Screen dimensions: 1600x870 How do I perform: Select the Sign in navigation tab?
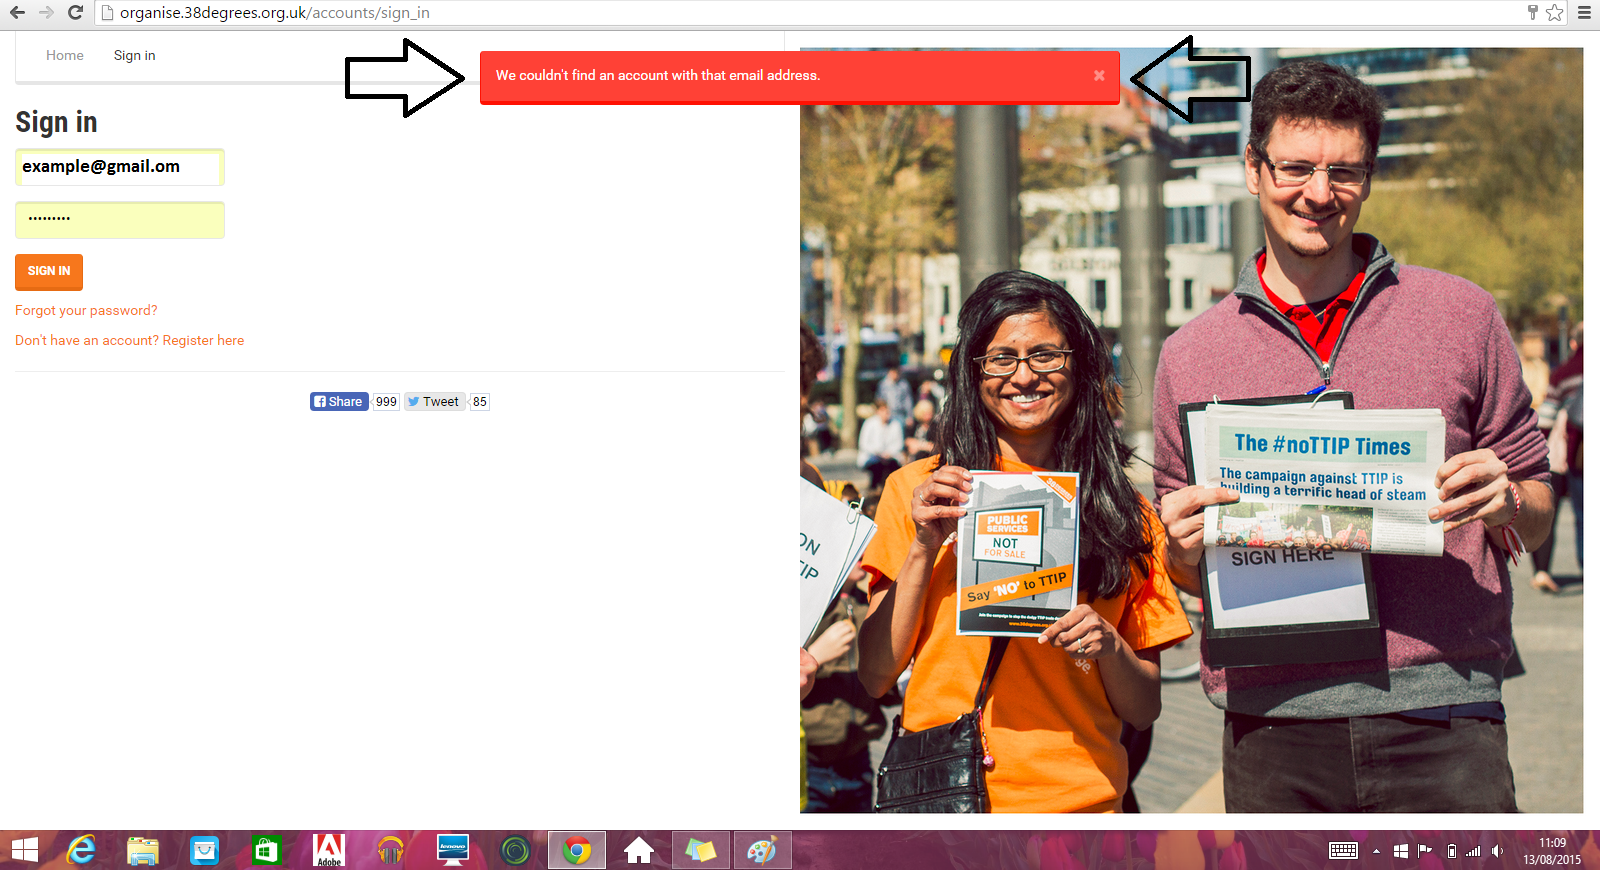[134, 56]
